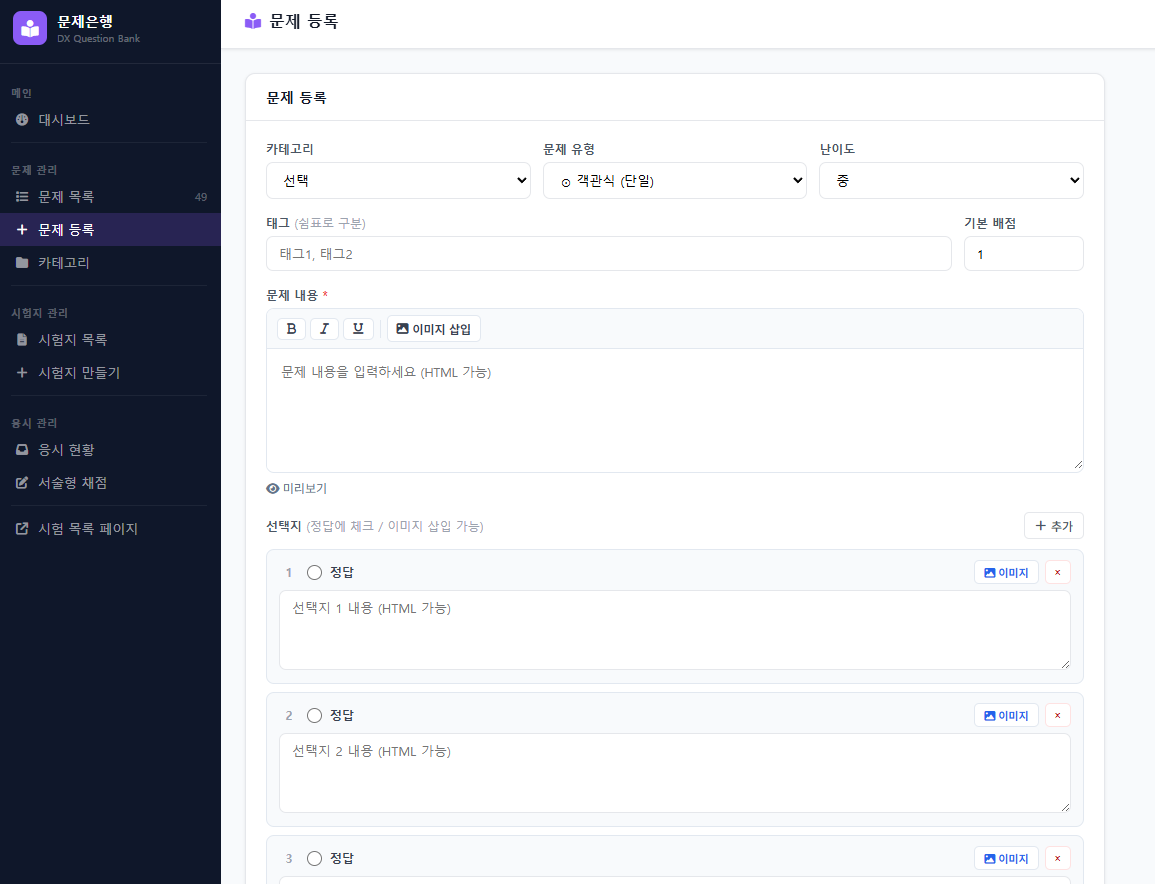Remove choice 1 with red X

1058,572
